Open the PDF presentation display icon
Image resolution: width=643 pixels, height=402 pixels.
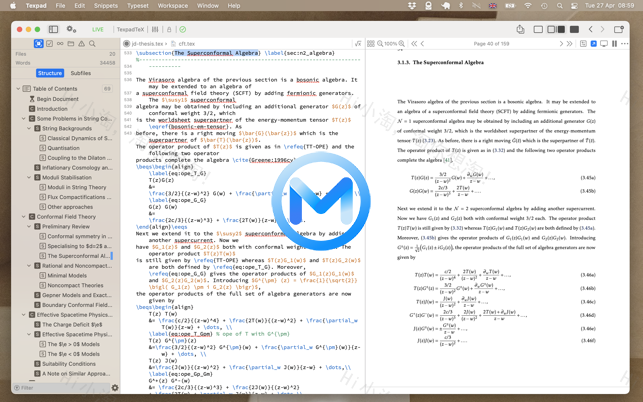604,43
